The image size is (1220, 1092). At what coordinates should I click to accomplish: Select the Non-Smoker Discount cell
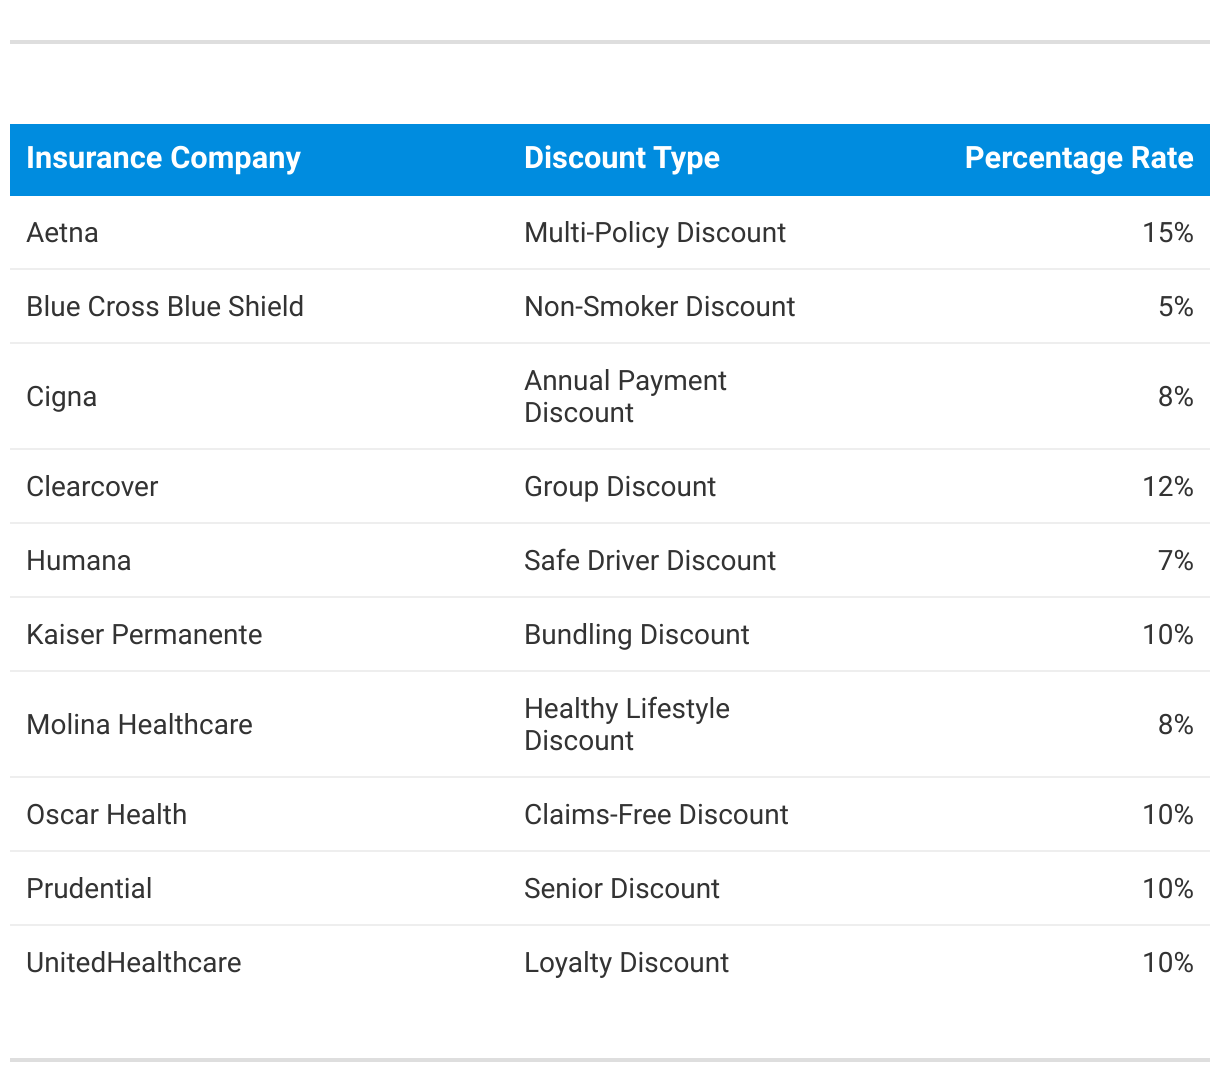(x=660, y=307)
